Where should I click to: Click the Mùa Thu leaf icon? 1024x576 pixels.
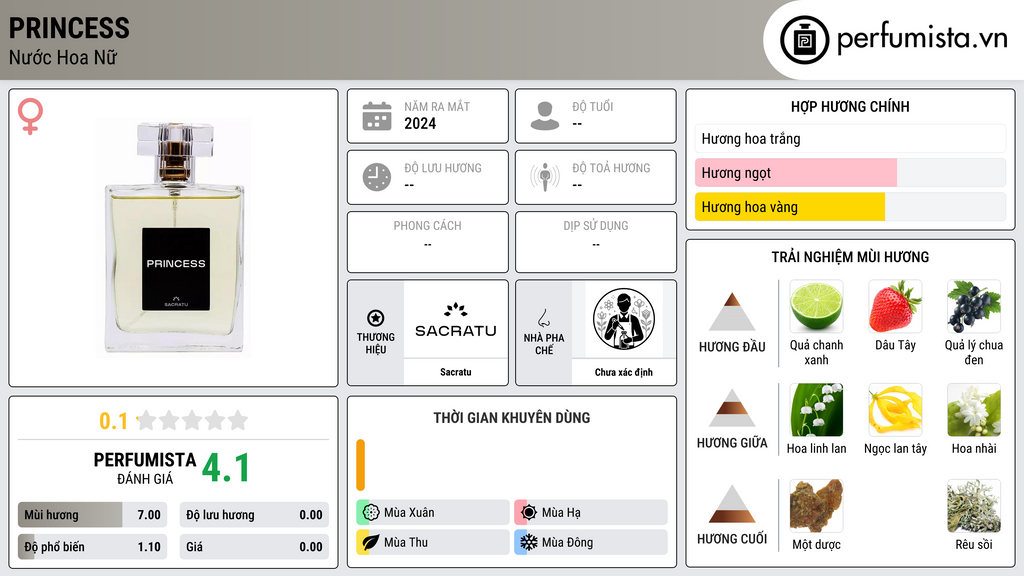371,542
